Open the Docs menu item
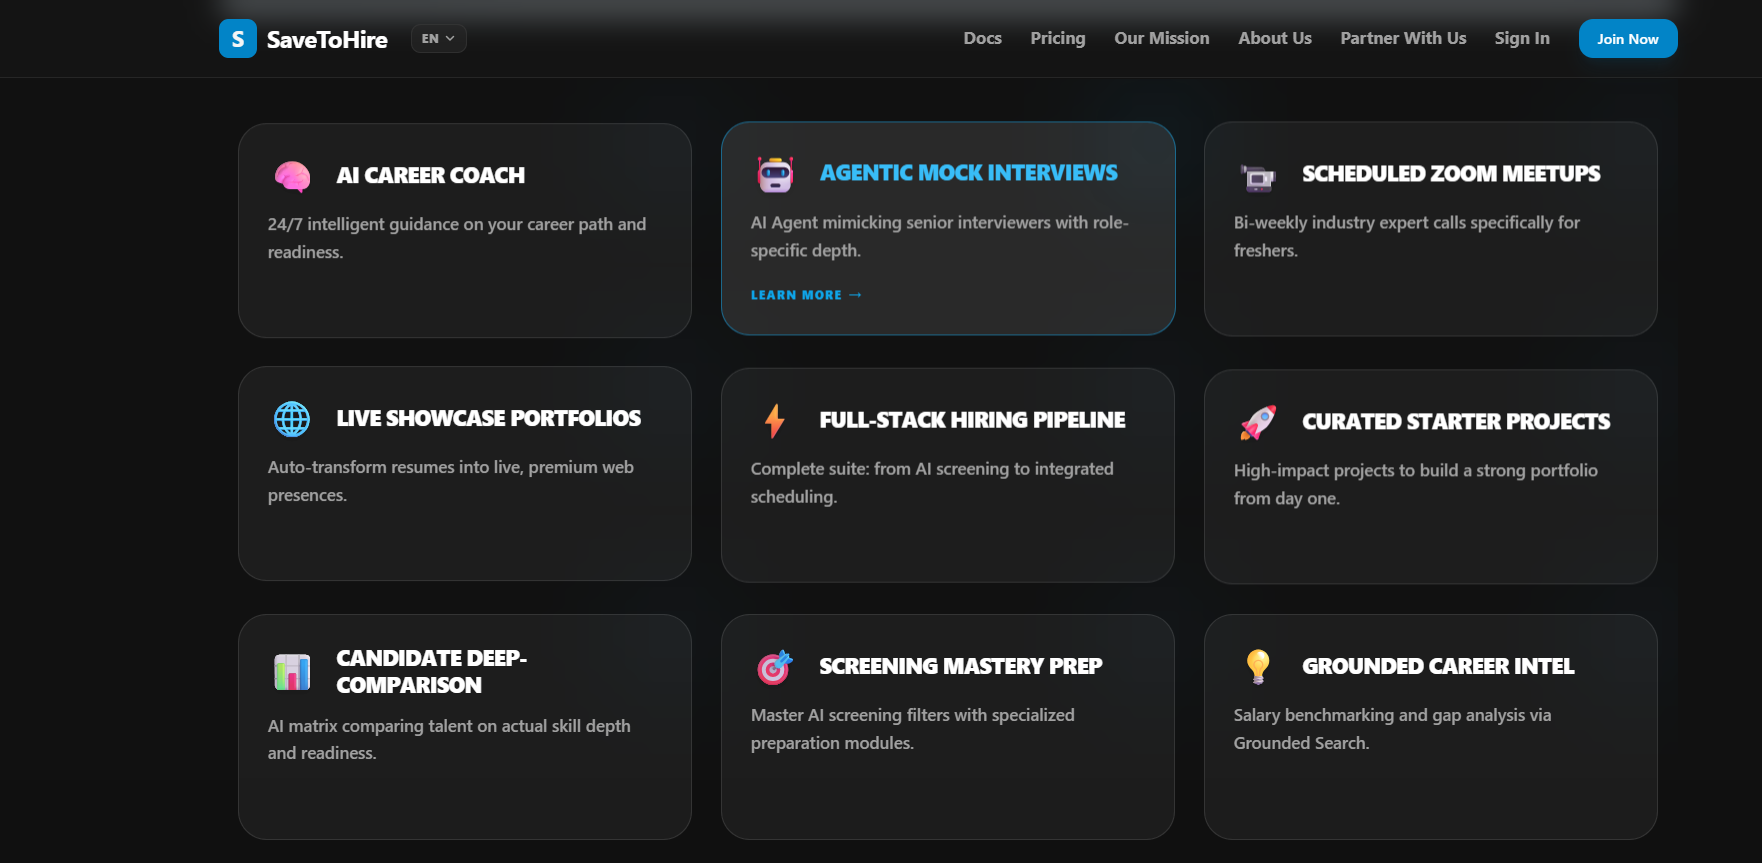 click(x=982, y=38)
